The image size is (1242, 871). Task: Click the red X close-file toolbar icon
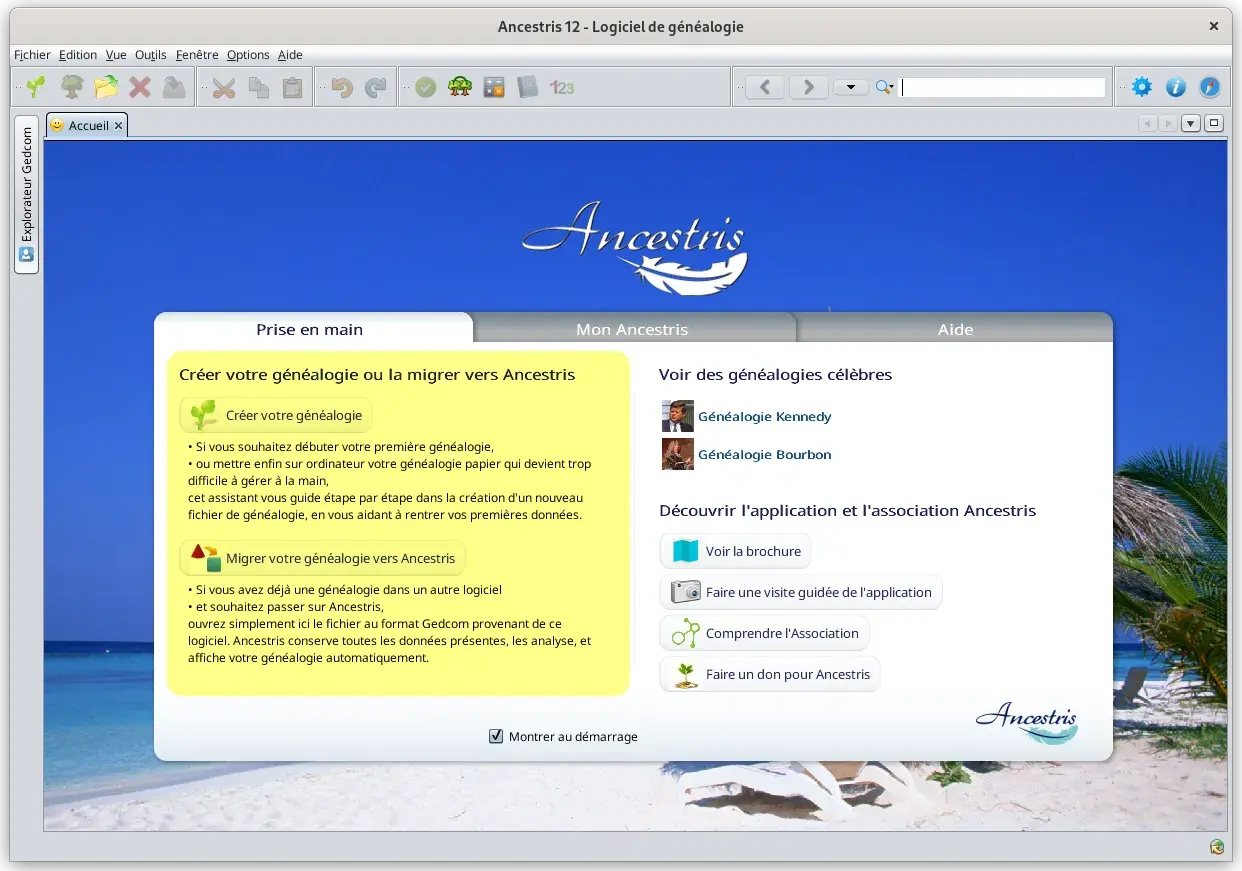140,88
